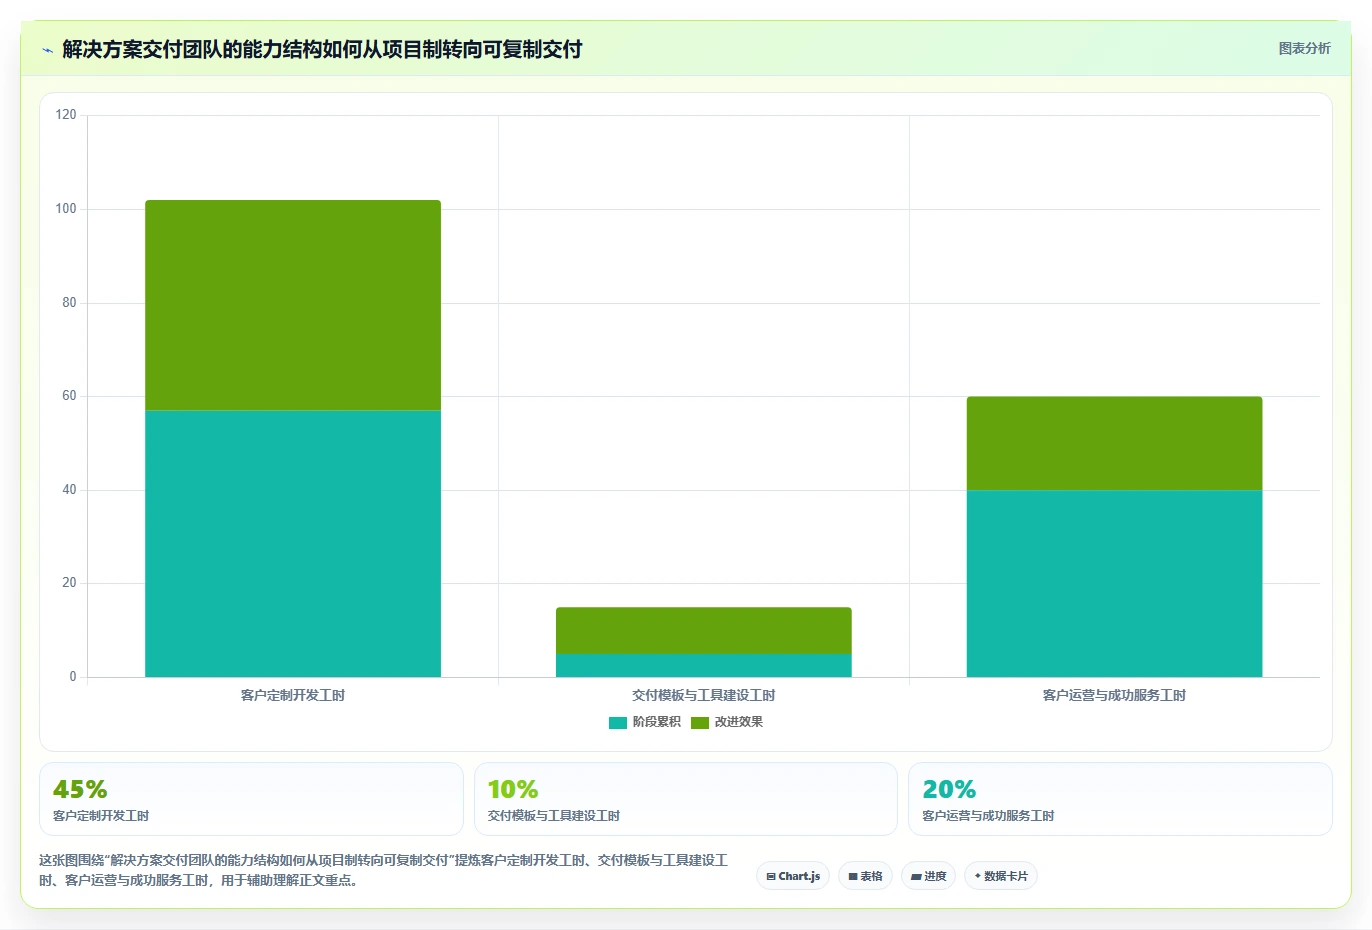Click the y-axis value 120

(x=66, y=115)
